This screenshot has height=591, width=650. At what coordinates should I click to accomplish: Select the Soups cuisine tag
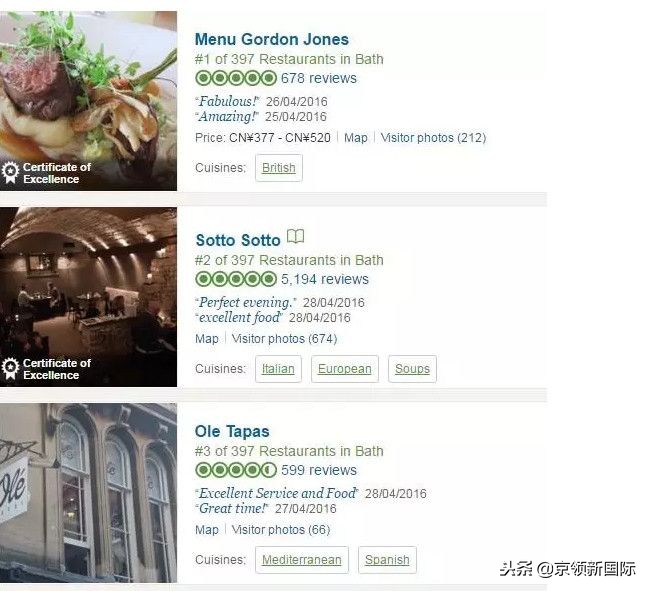[x=412, y=369]
